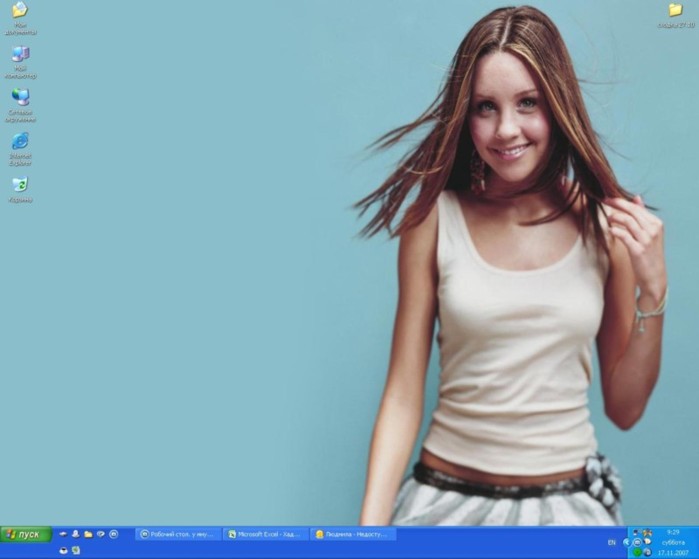Viewport: 699px width, 559px height.
Task: Switch to the Microsoft Excel taskbar window
Action: pos(266,534)
